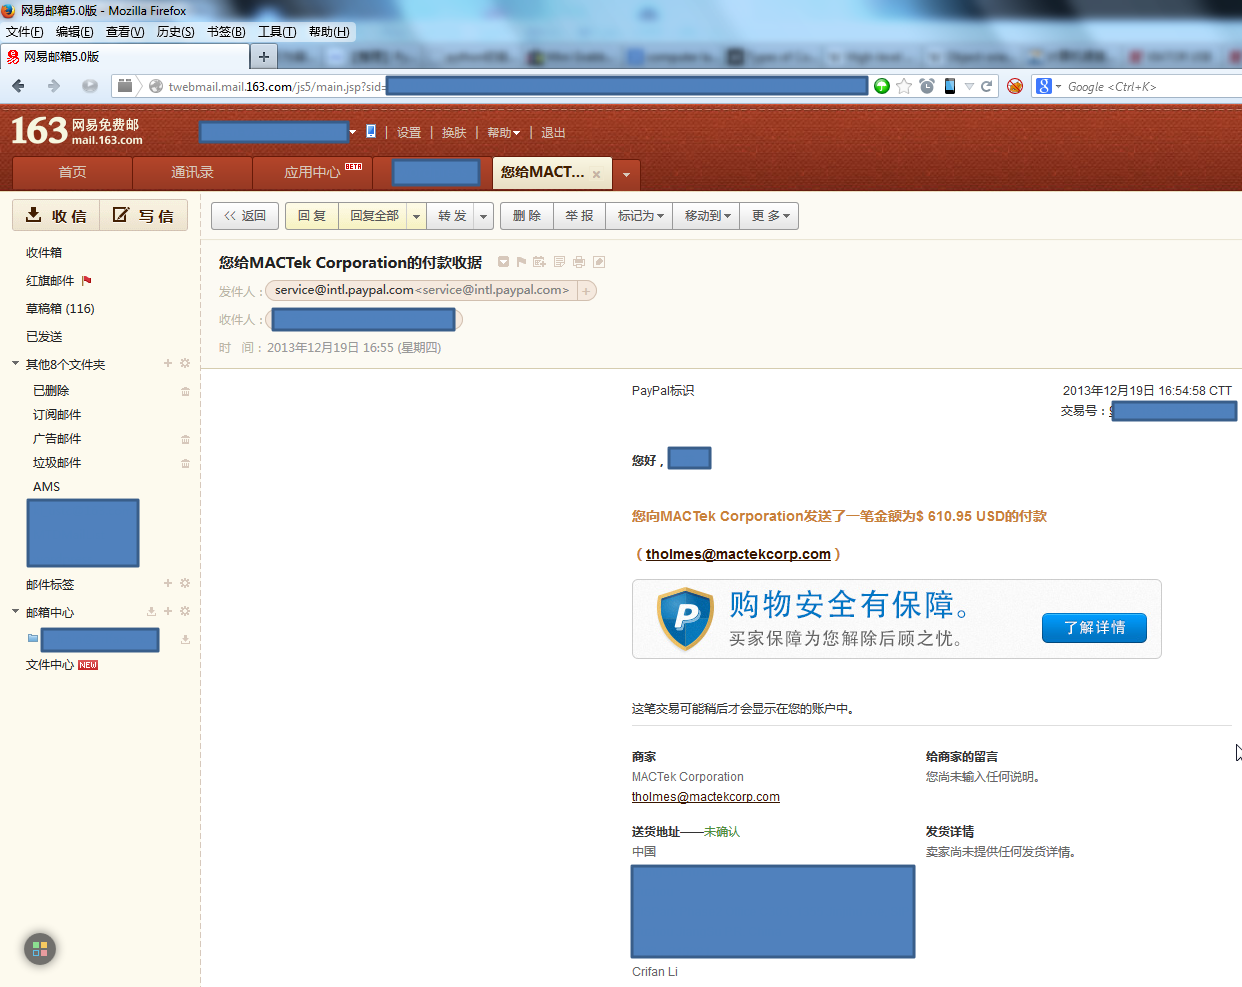Expand the 帮助 dropdown in header

tap(503, 132)
